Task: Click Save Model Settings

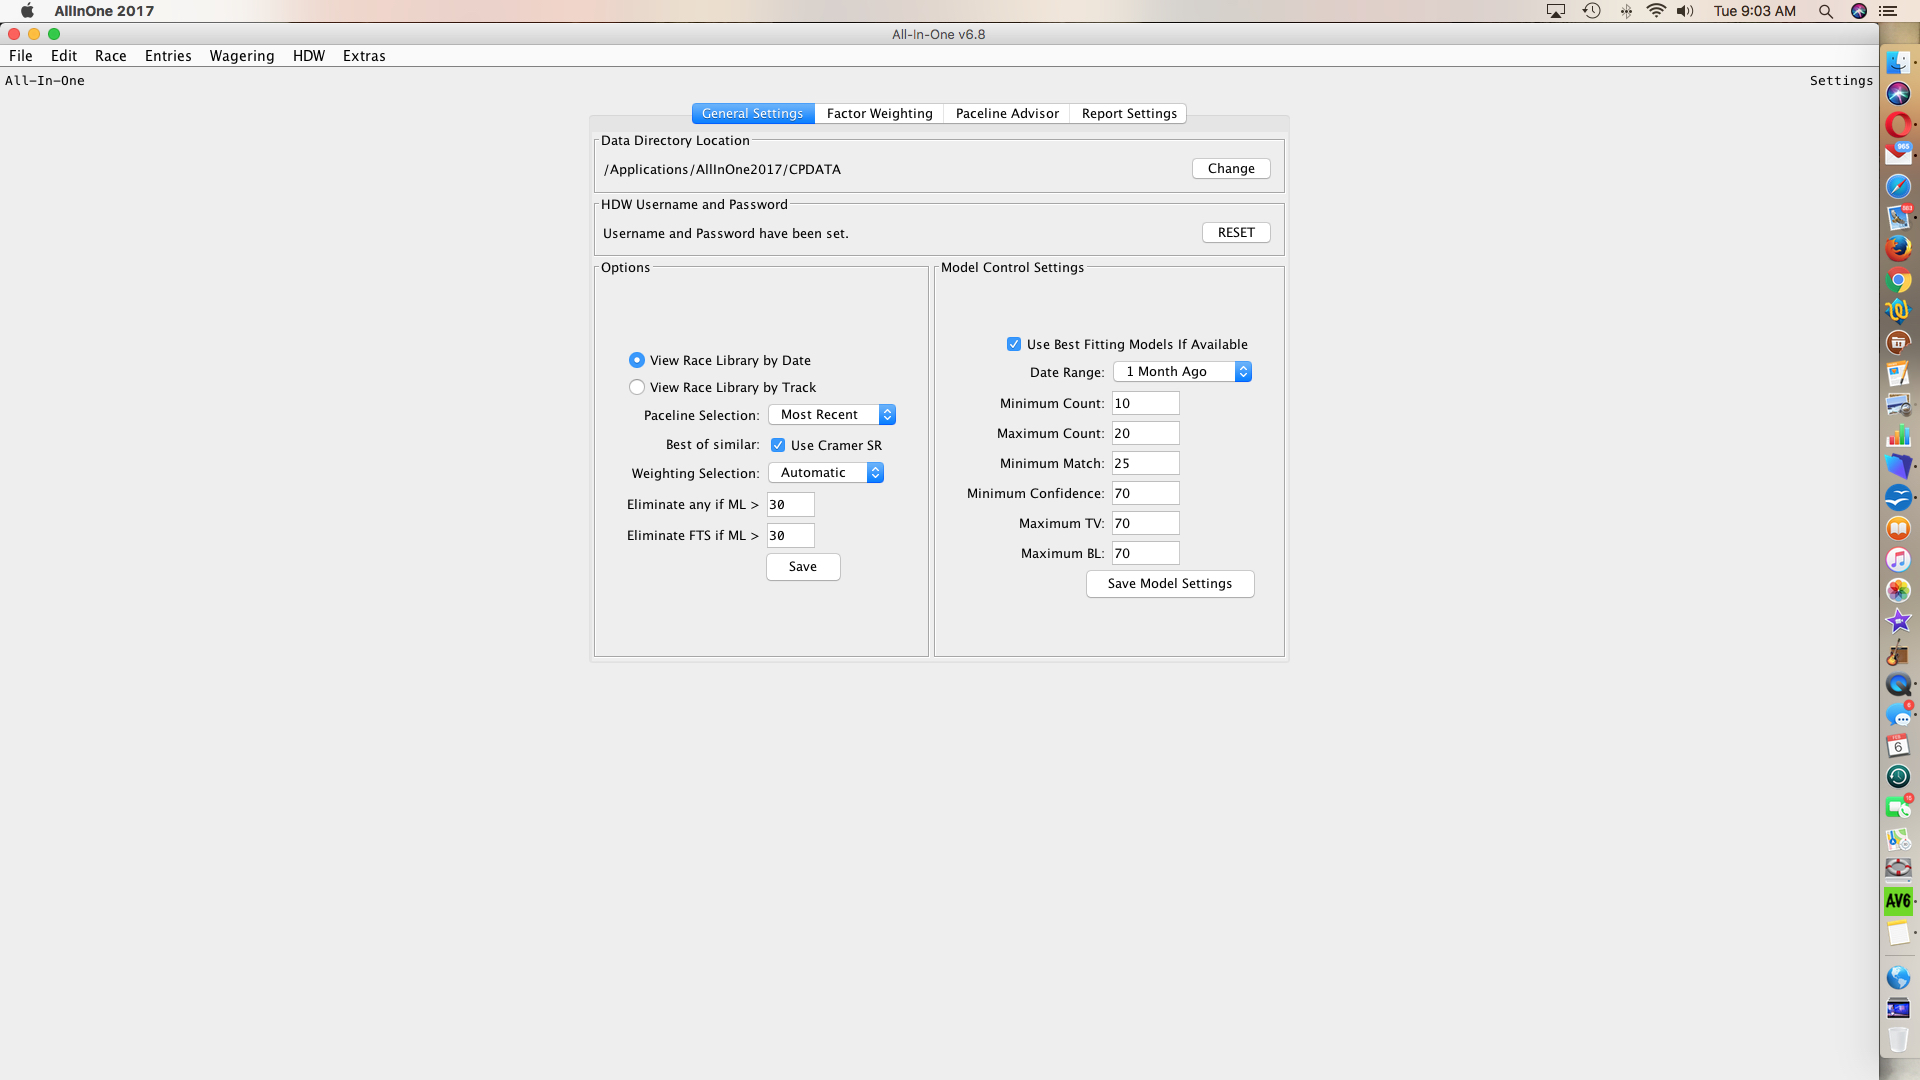Action: click(1170, 583)
